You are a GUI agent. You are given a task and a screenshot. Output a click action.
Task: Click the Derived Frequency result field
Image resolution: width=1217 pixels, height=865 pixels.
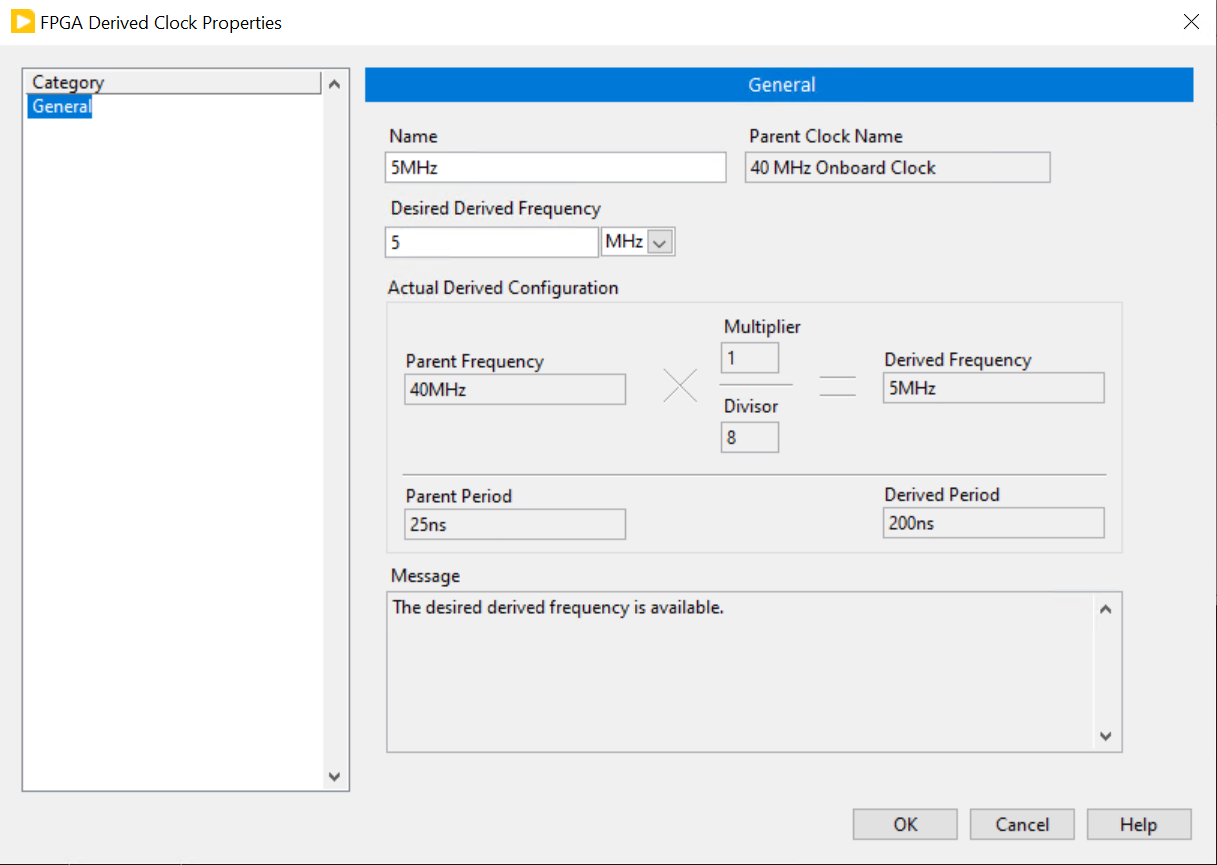pyautogui.click(x=993, y=388)
